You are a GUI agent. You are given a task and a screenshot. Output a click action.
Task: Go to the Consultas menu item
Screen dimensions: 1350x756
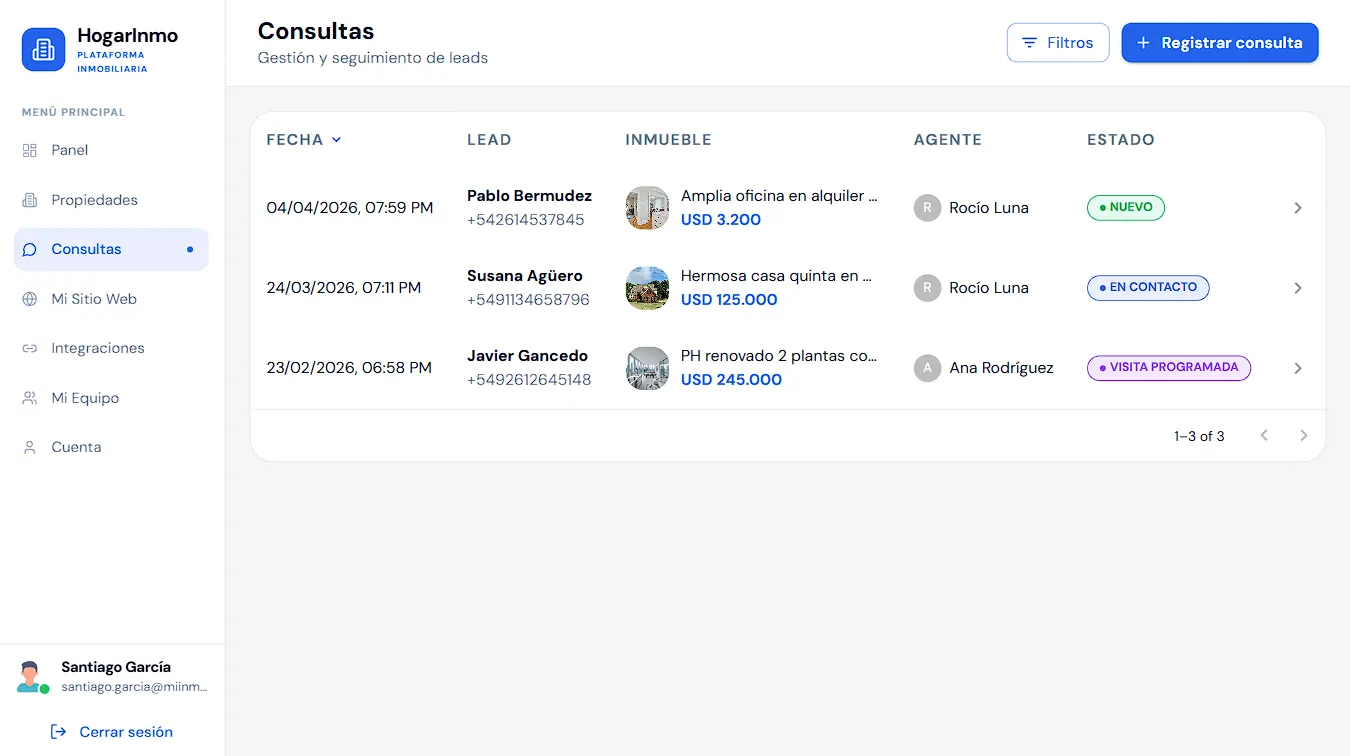click(x=111, y=249)
